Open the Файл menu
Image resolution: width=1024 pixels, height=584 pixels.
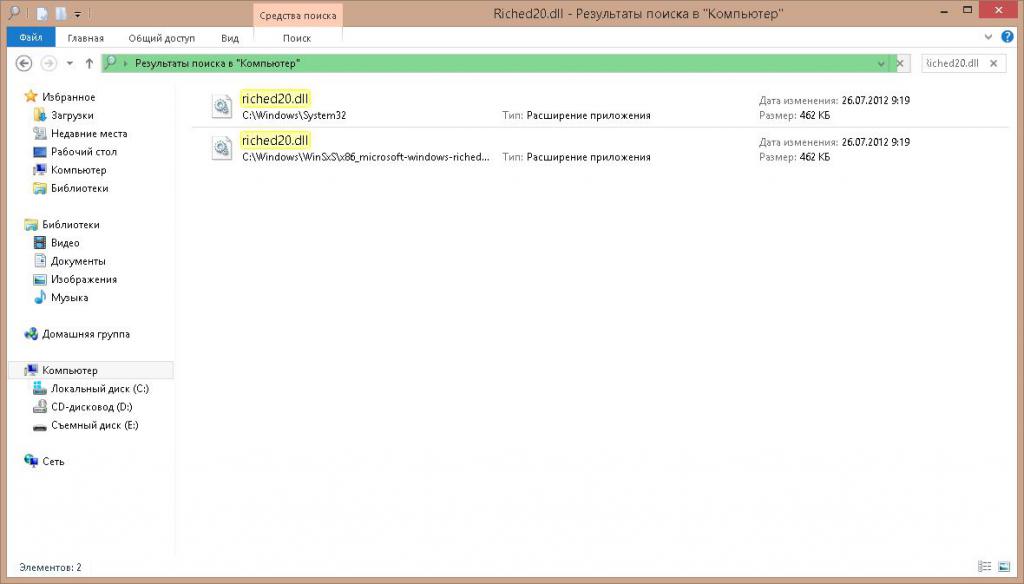click(x=30, y=38)
